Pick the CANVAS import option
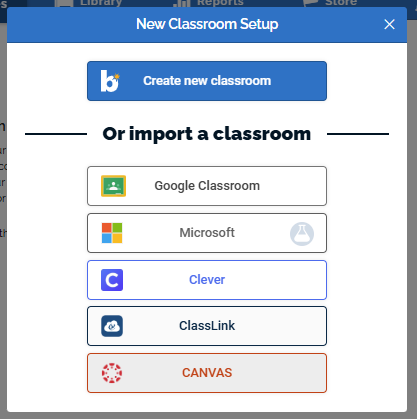417x419 pixels. pyautogui.click(x=207, y=373)
